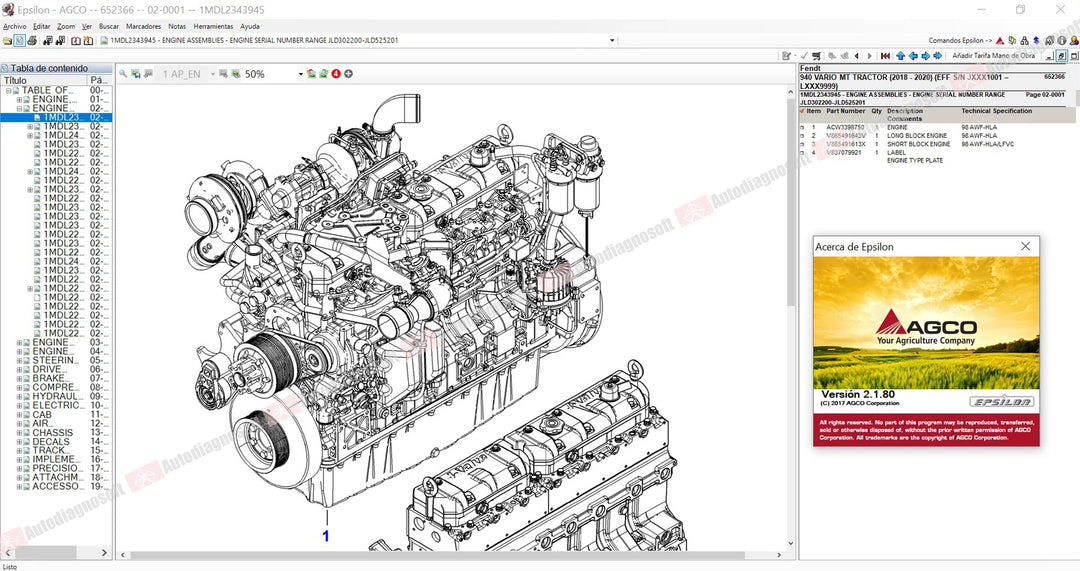Expand the CHASSIS tree node

19,433
